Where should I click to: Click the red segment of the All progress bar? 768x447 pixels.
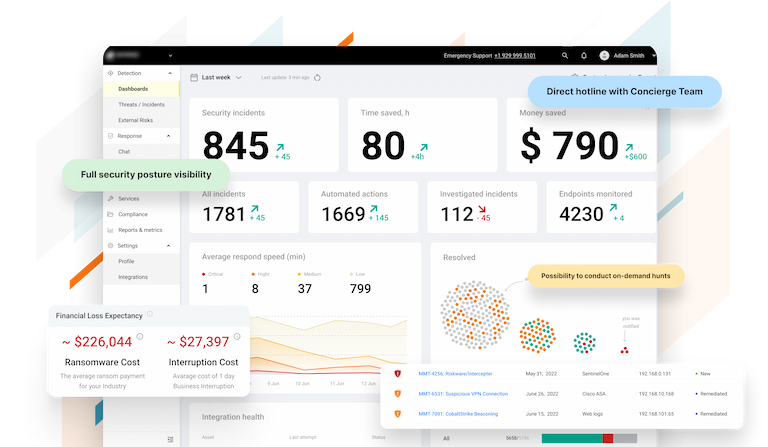click(608, 438)
